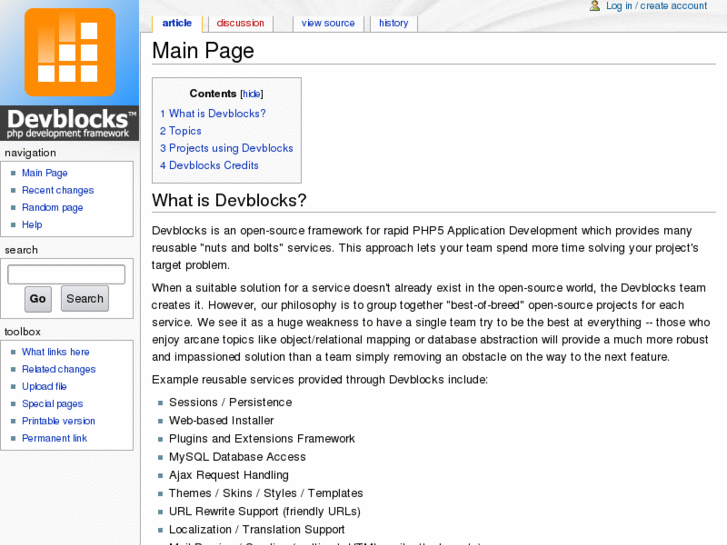Click the 'Main Page' heading

[203, 51]
